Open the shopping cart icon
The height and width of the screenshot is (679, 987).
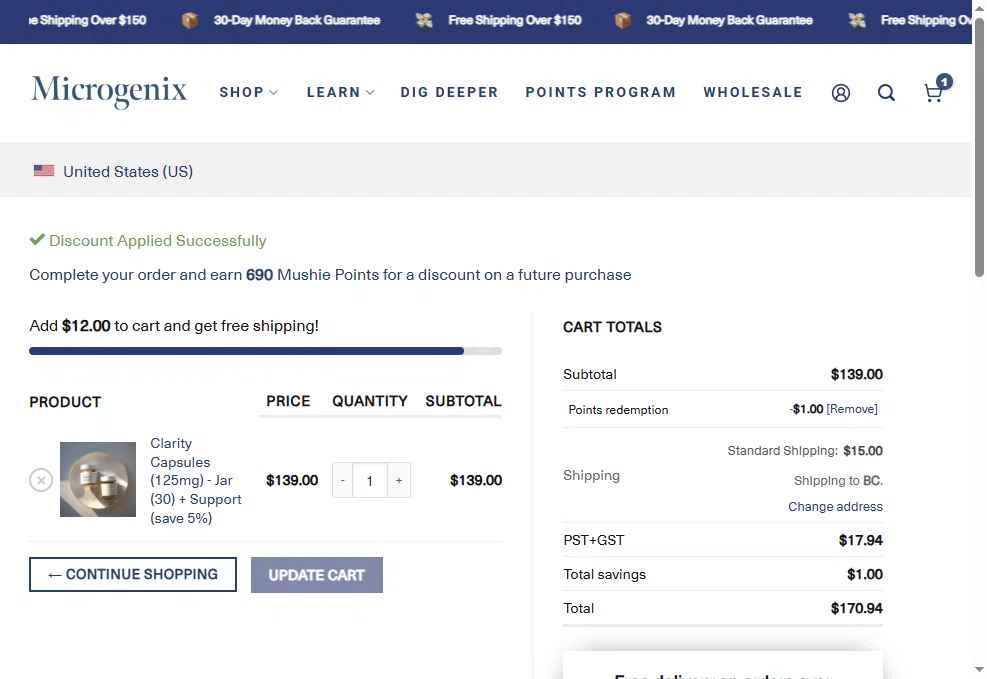pos(933,93)
